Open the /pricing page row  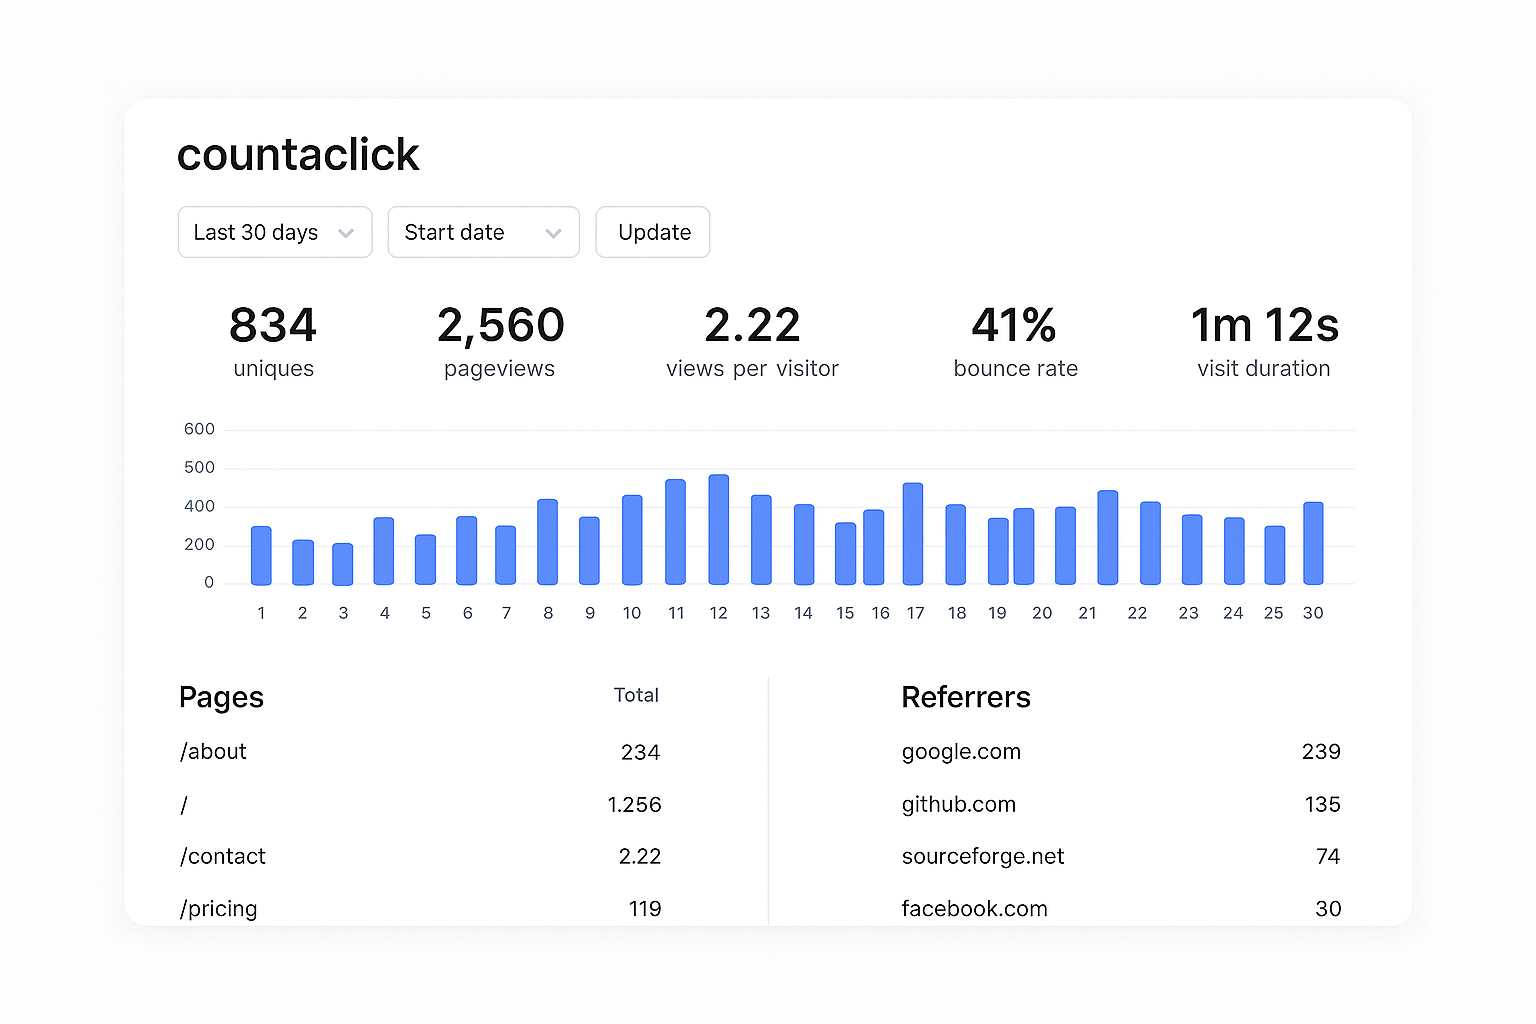click(219, 909)
